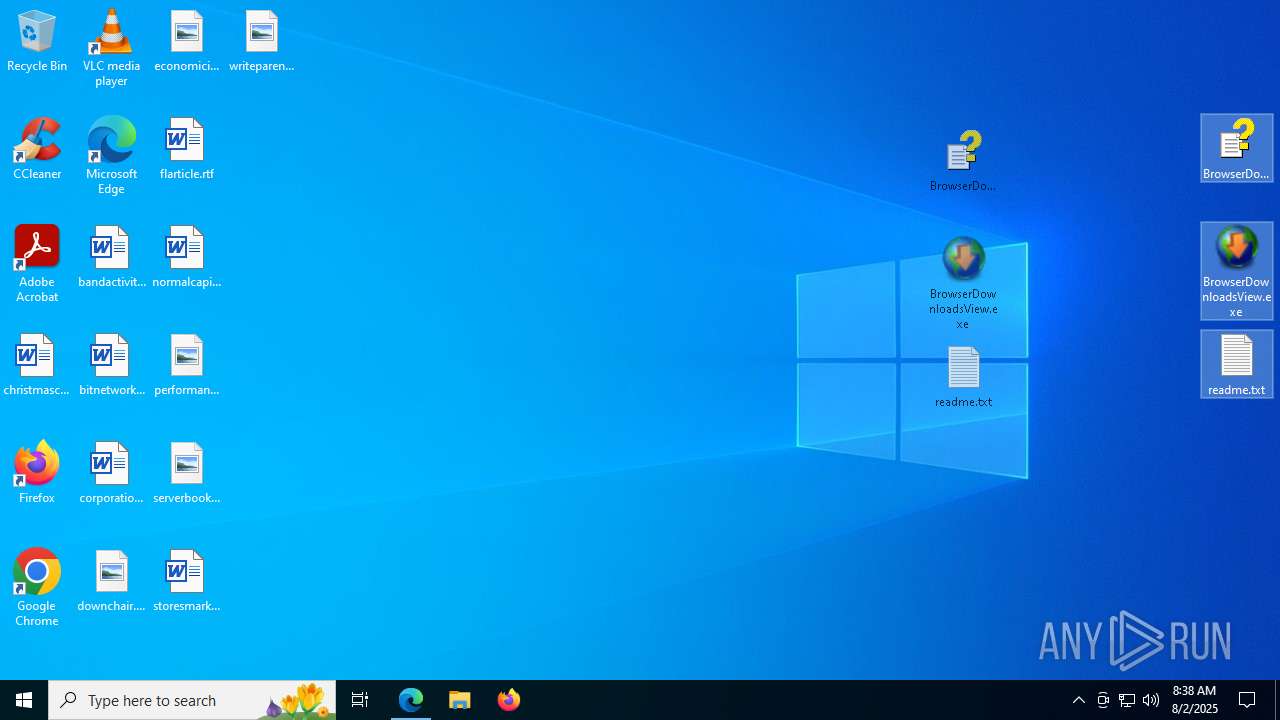Select bitnetwork... Word document
Viewport: 1280px width, 720px height.
click(x=111, y=366)
